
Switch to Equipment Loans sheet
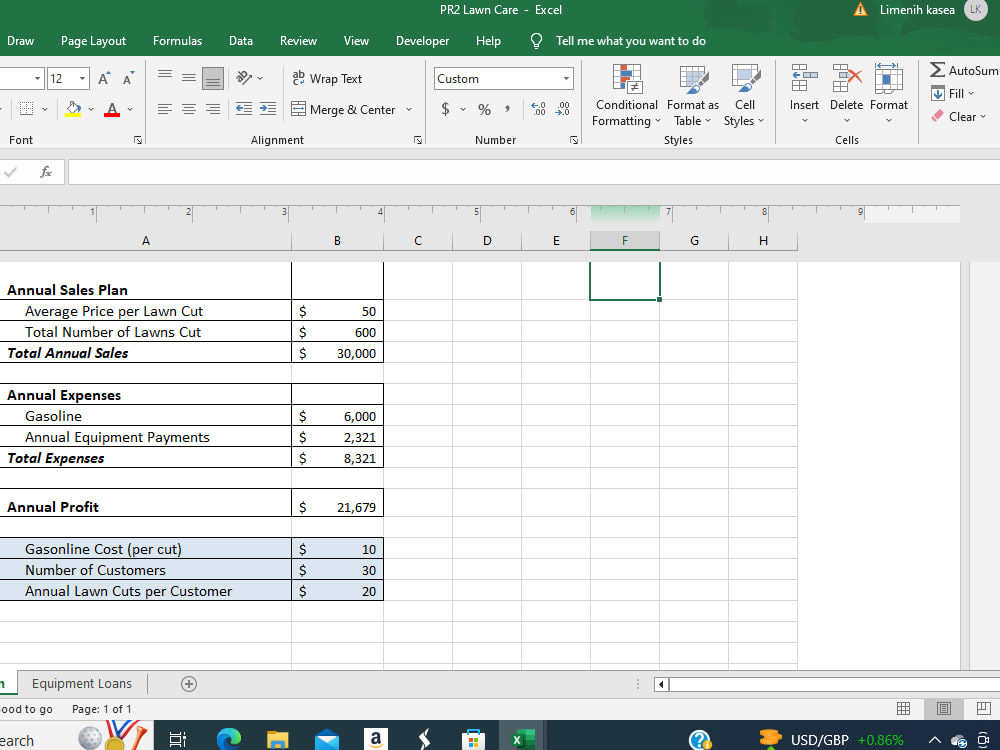pyautogui.click(x=82, y=684)
